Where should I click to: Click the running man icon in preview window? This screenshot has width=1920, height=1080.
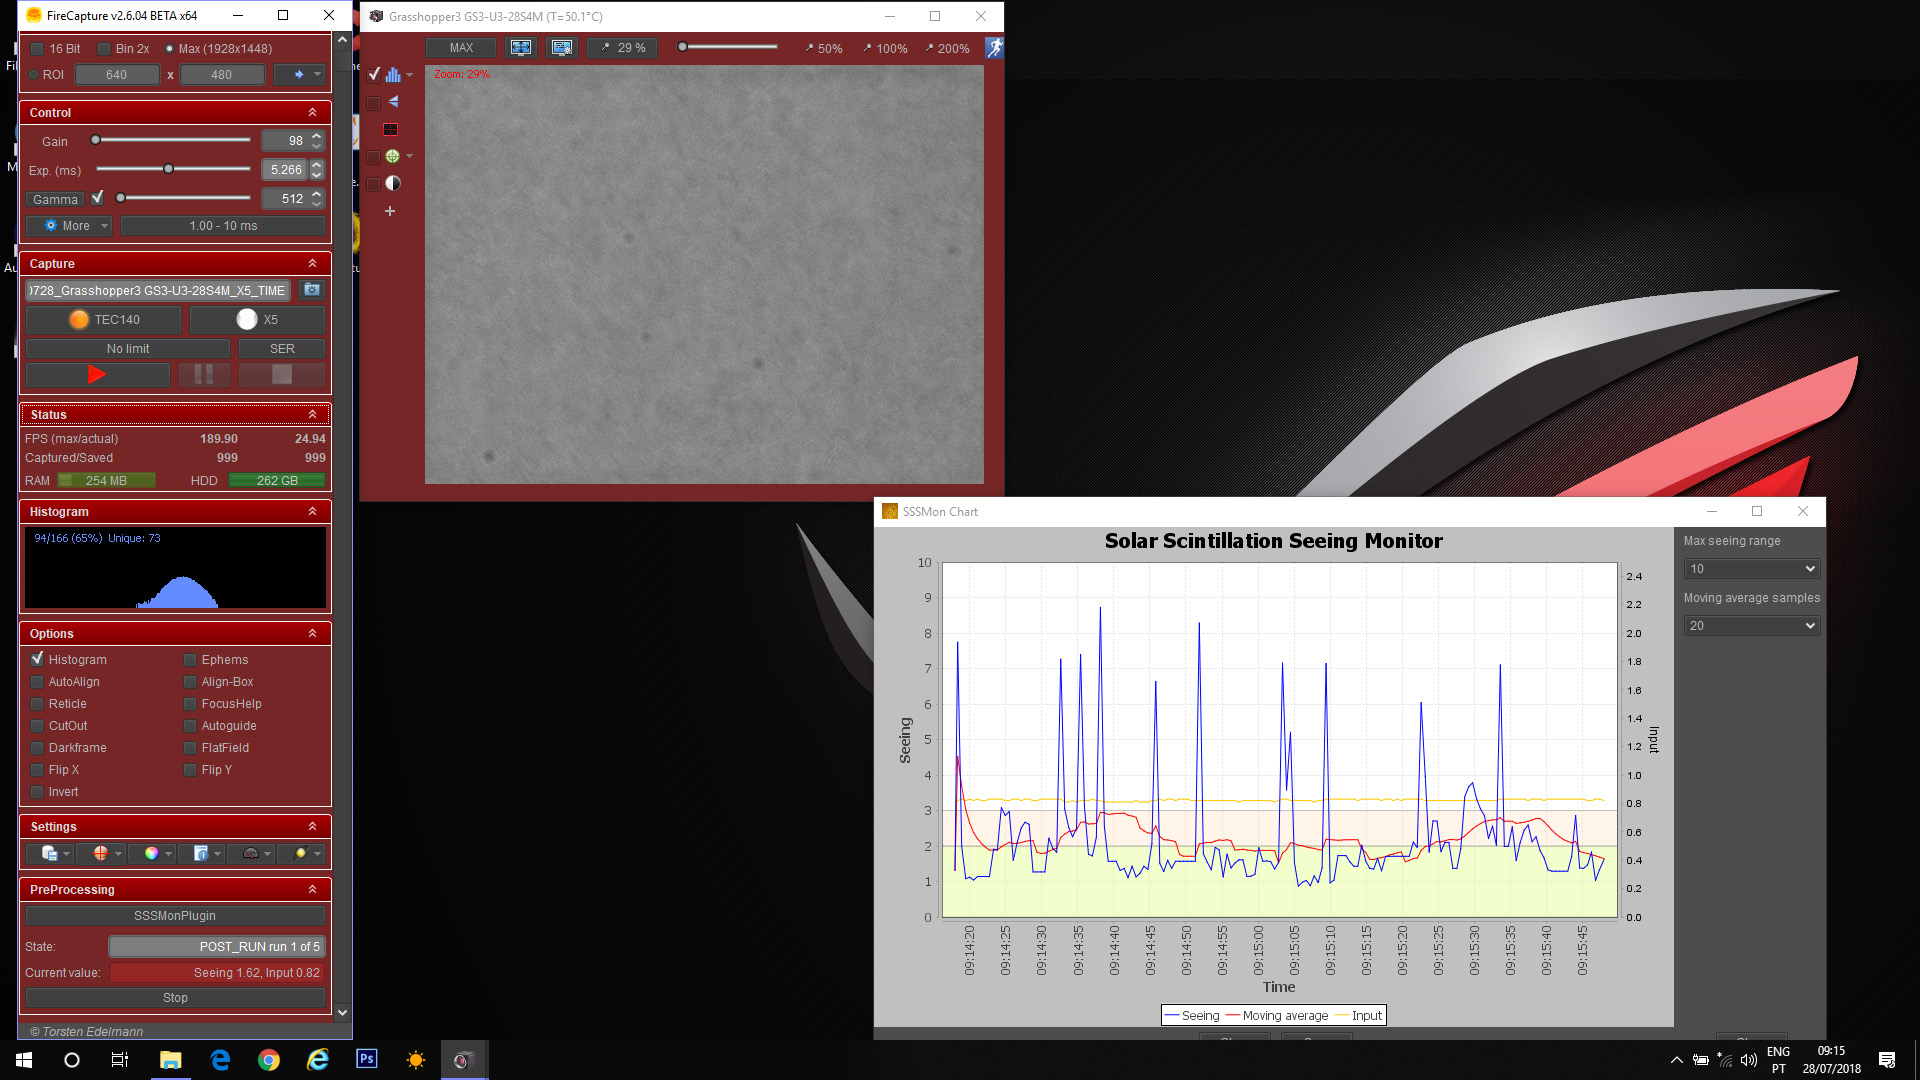[994, 48]
